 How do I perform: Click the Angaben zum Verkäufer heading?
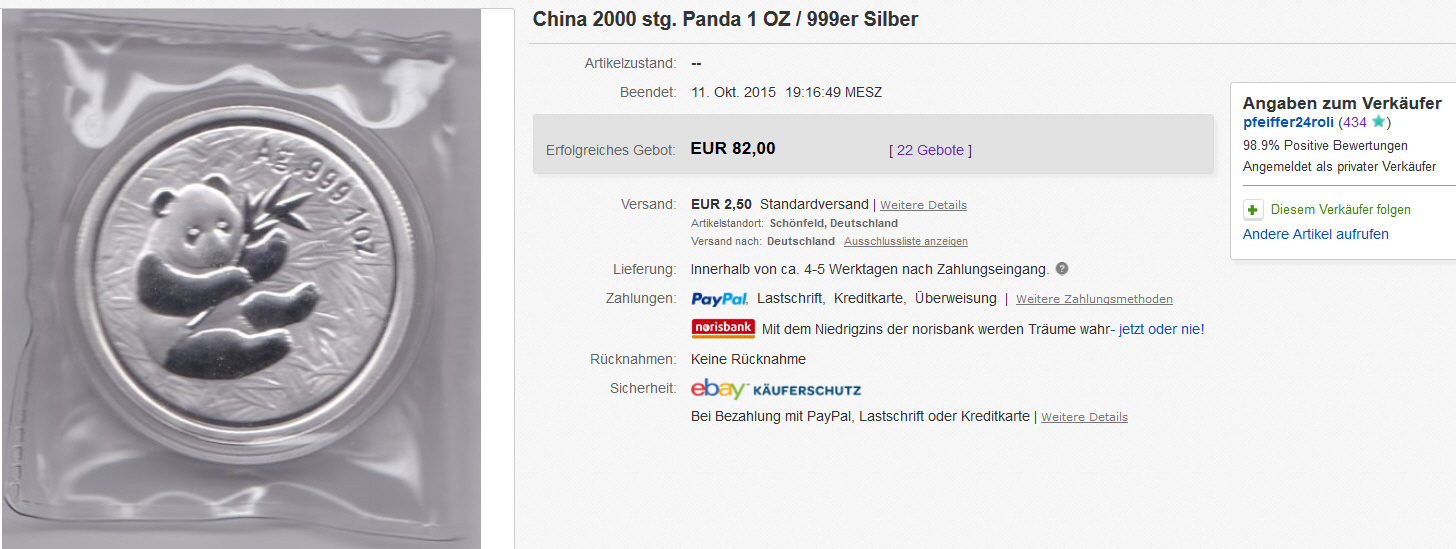click(1342, 103)
